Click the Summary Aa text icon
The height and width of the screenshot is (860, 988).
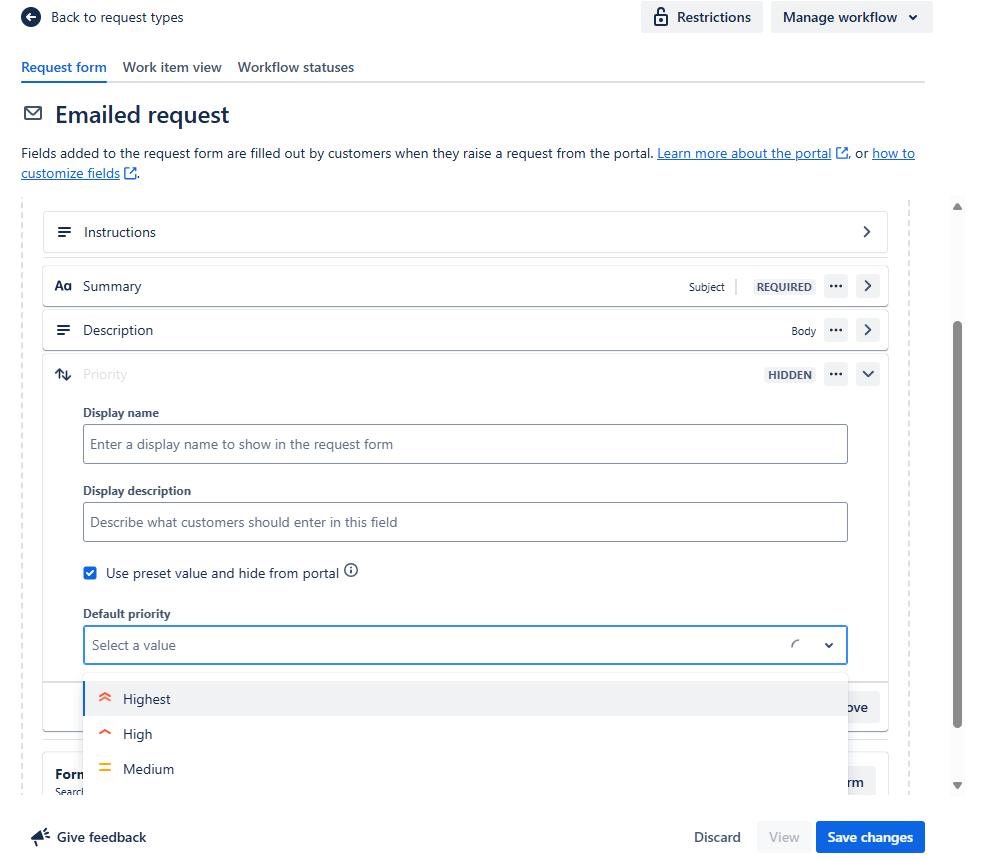tap(63, 286)
